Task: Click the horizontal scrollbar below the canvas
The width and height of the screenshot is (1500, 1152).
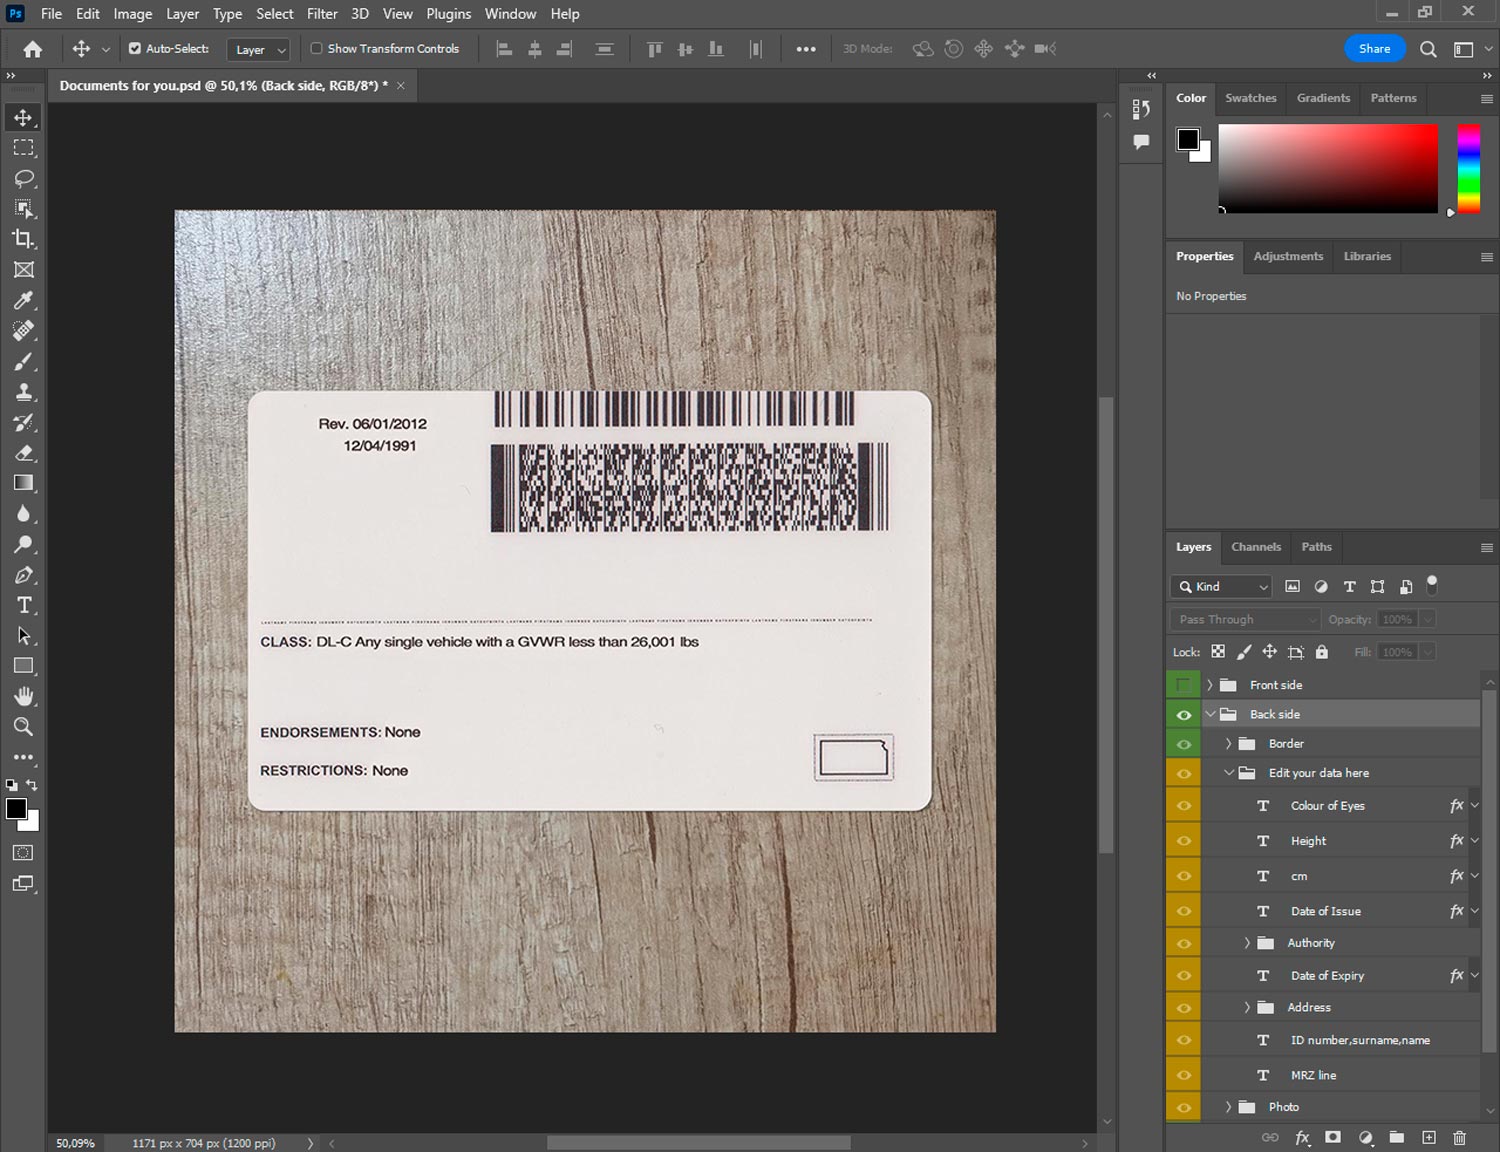Action: coord(698,1142)
